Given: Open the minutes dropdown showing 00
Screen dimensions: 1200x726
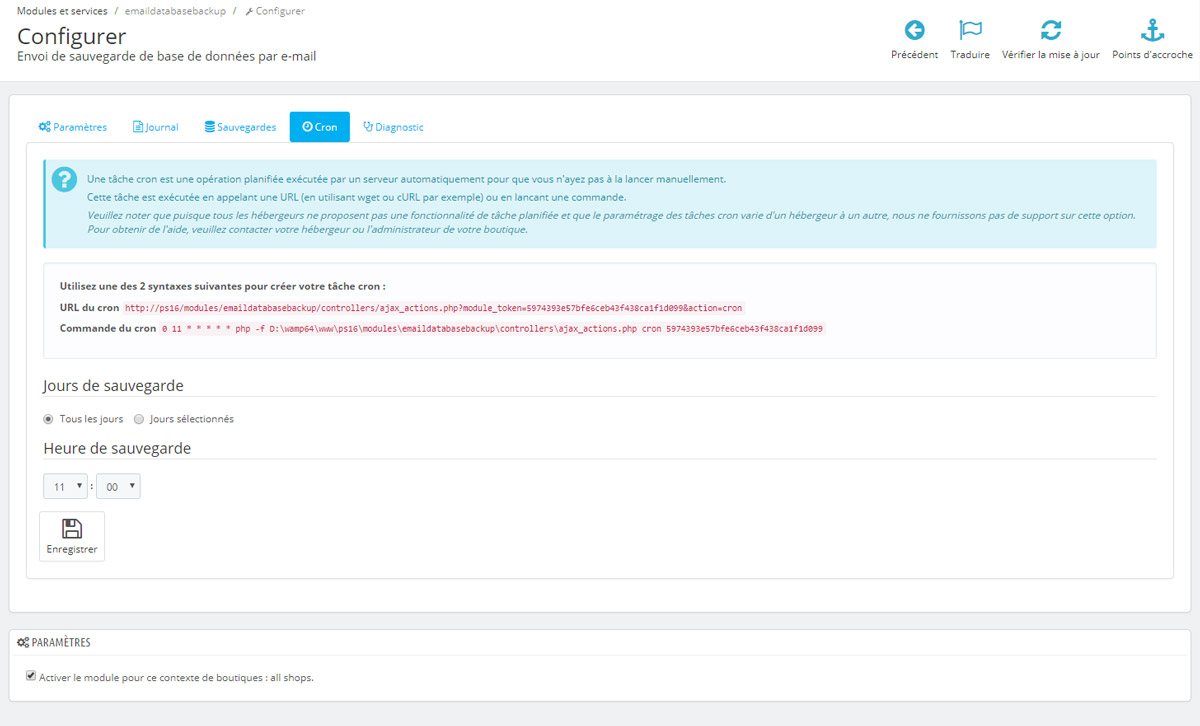Looking at the screenshot, I should [x=117, y=486].
